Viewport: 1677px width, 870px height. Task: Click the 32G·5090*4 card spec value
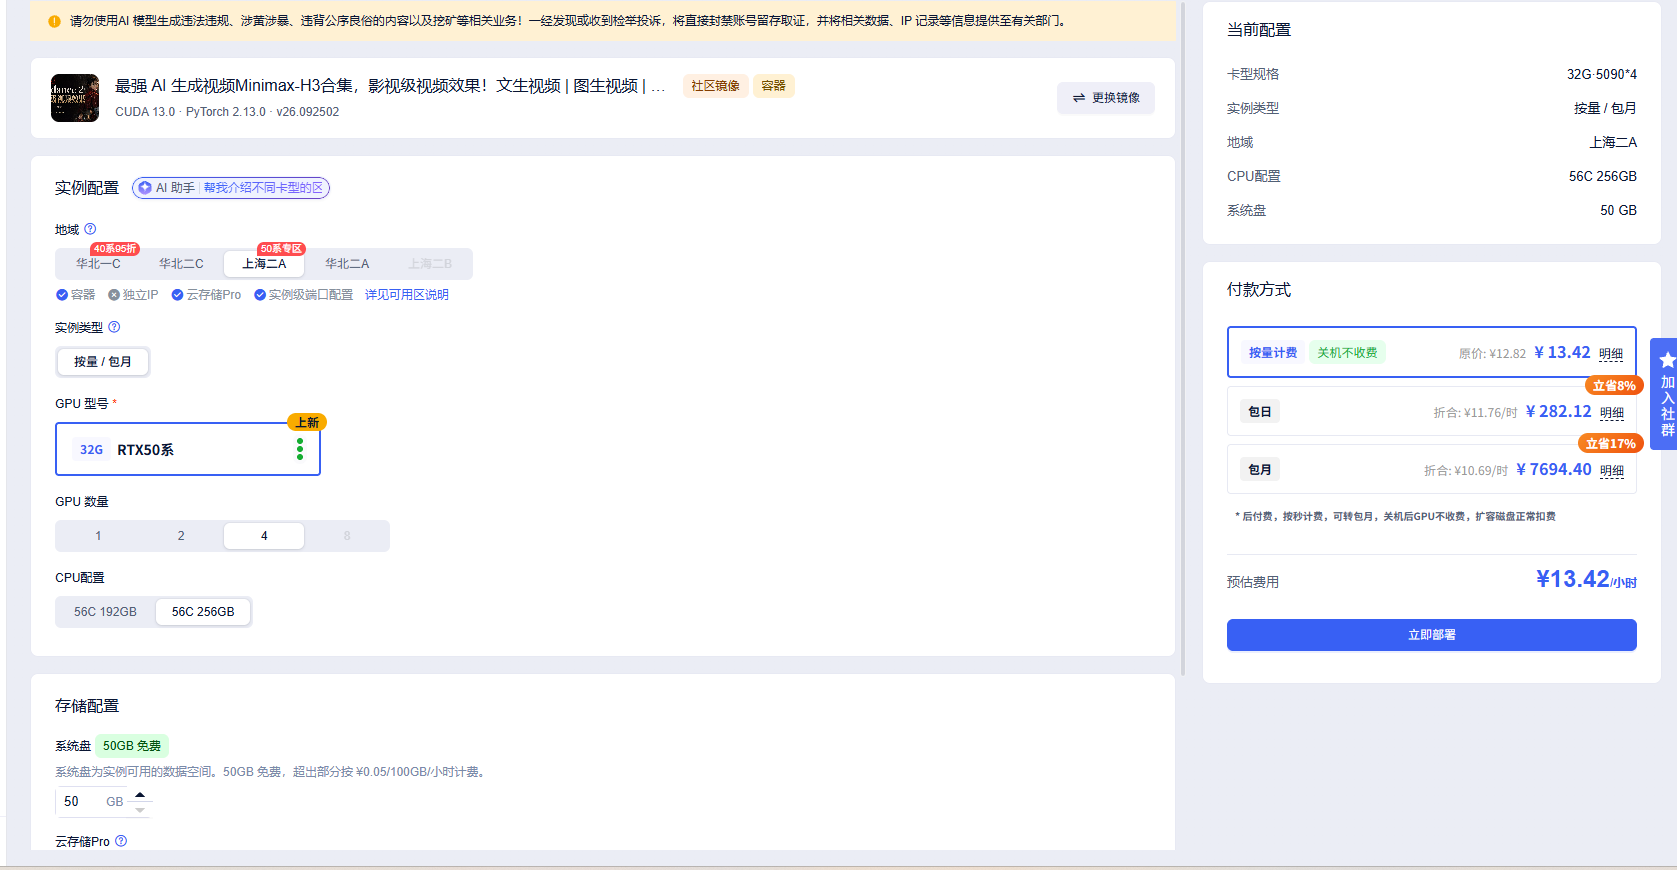(x=1602, y=74)
